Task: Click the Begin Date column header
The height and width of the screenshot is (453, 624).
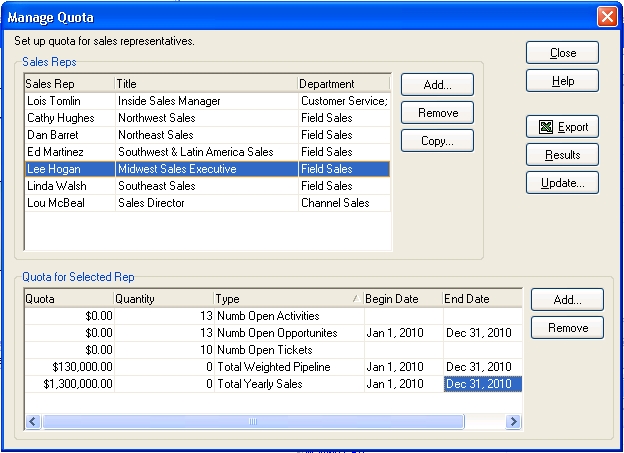Action: point(403,299)
